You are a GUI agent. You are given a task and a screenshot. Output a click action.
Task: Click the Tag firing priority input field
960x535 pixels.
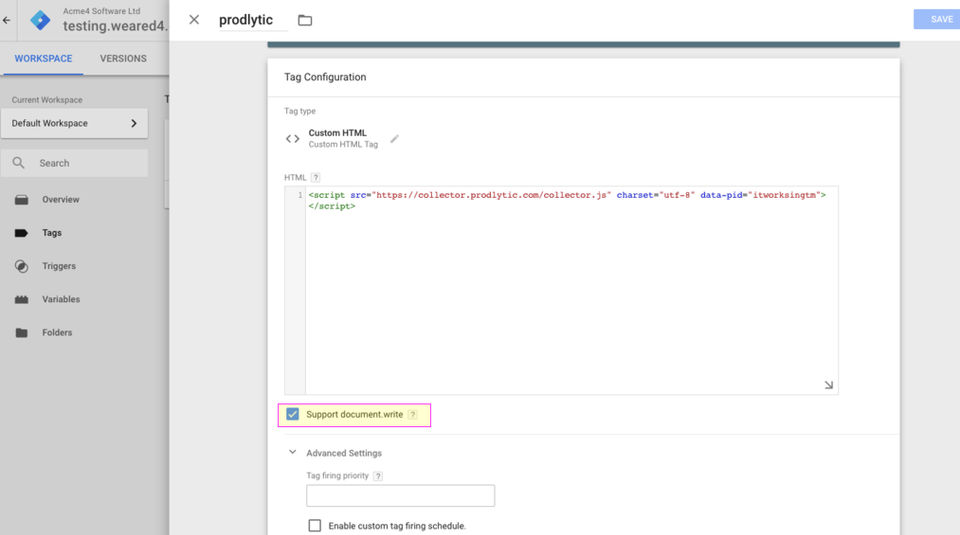pyautogui.click(x=400, y=496)
